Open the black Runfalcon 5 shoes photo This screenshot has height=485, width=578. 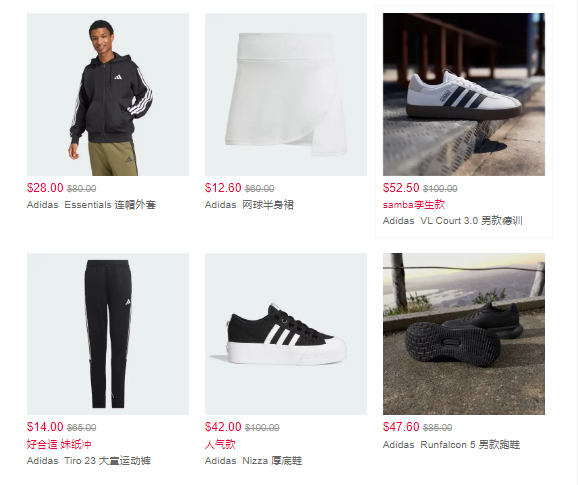(x=464, y=334)
